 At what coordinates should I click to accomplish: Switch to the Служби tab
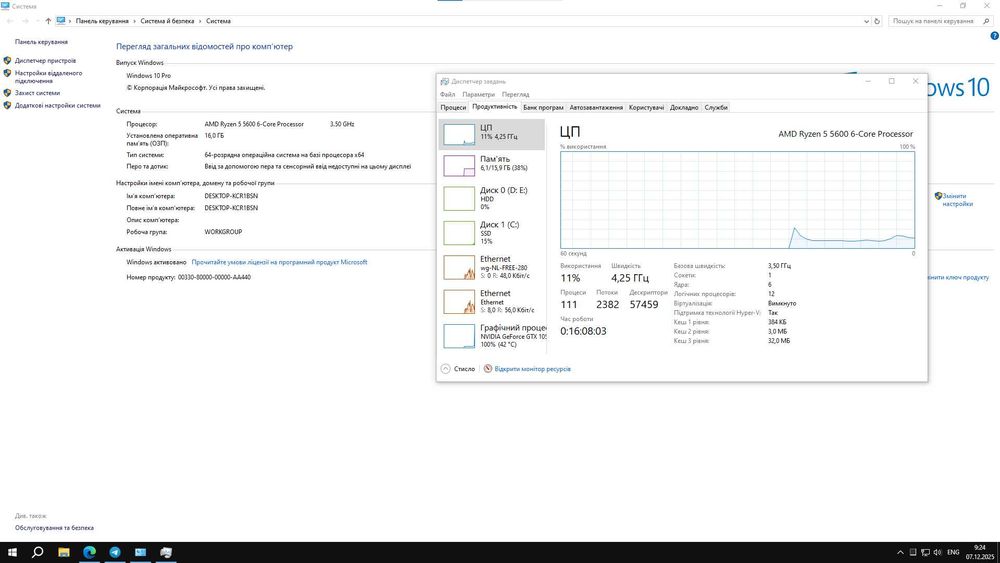(x=716, y=107)
